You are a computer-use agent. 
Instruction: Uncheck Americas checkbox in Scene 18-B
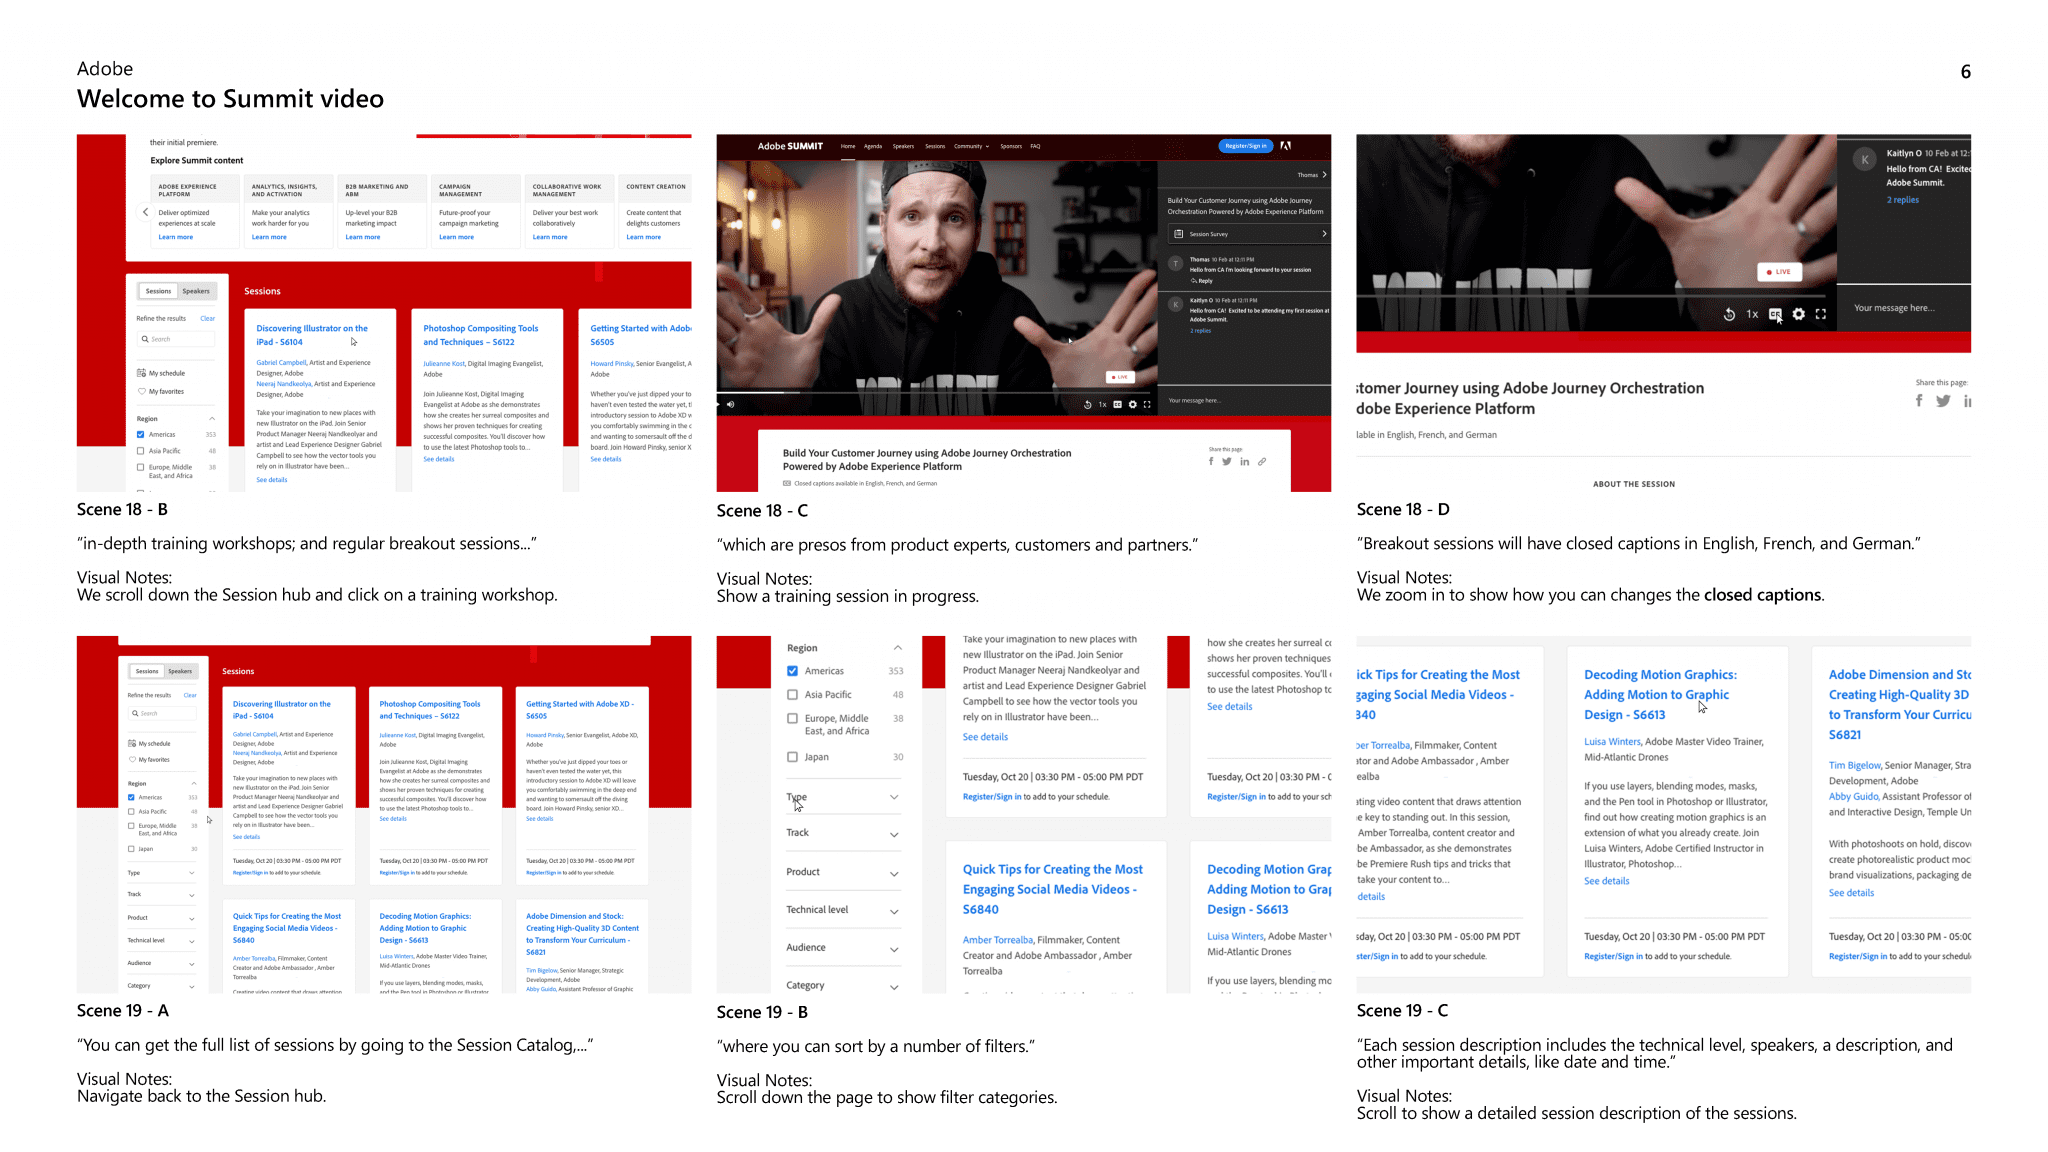pos(141,434)
